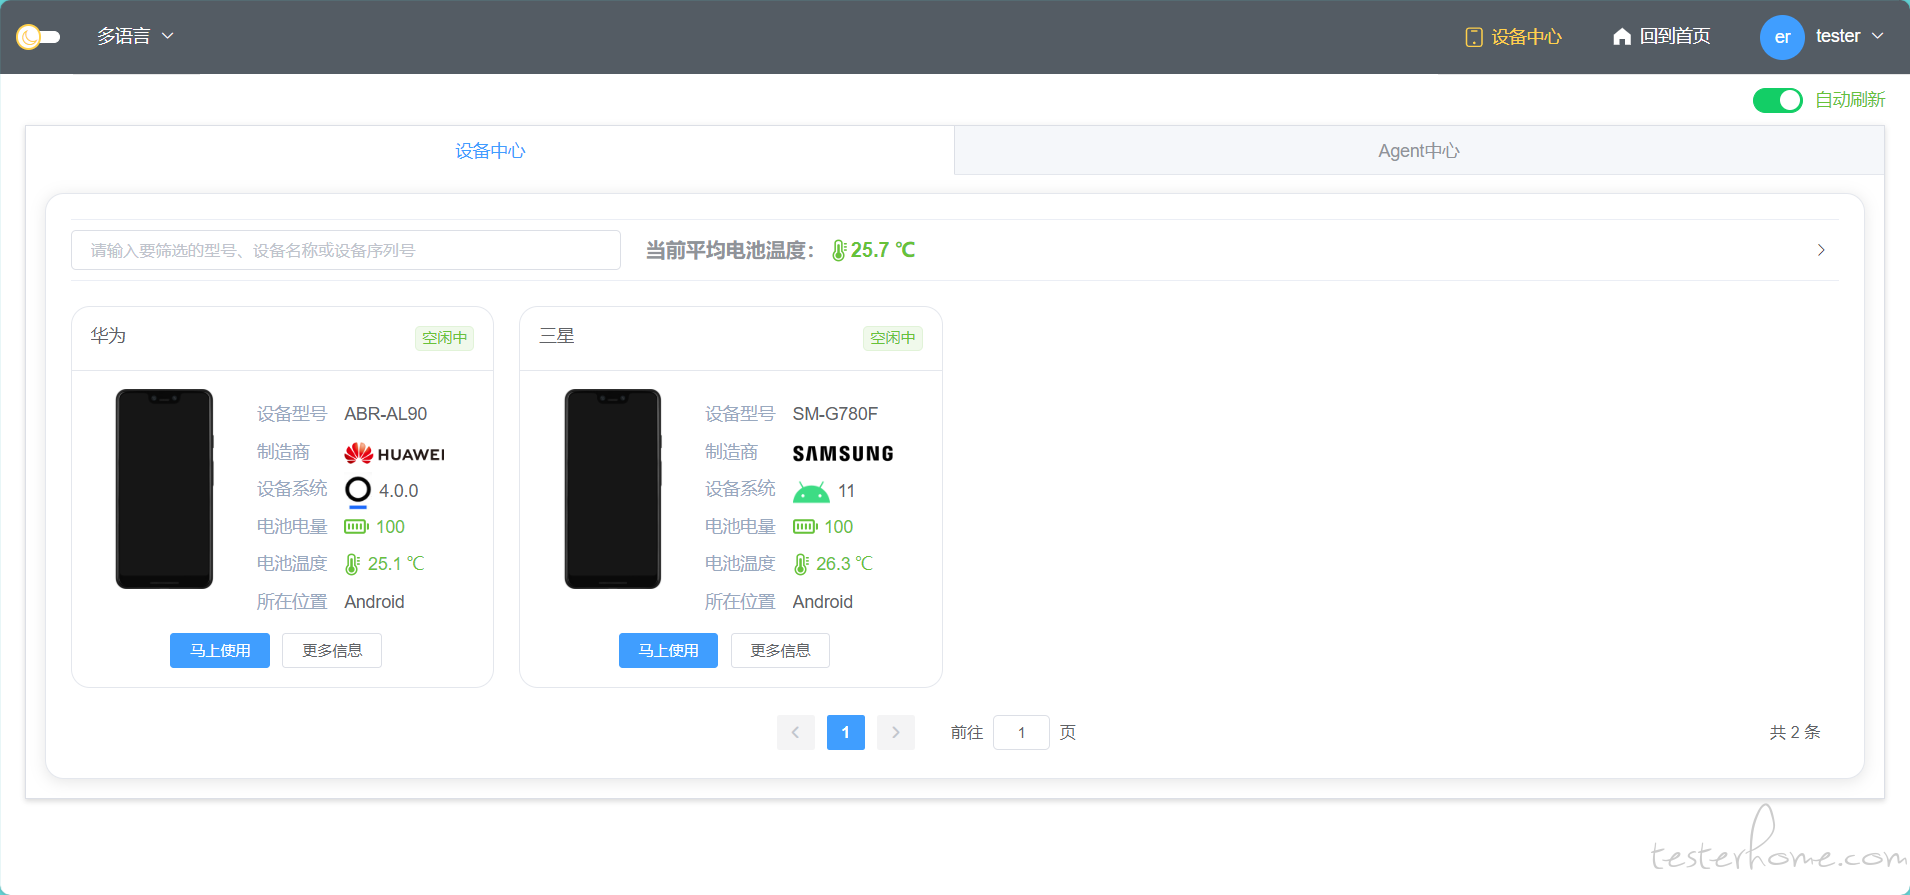Go back via 回到首页
The image size is (1910, 895).
pyautogui.click(x=1661, y=37)
